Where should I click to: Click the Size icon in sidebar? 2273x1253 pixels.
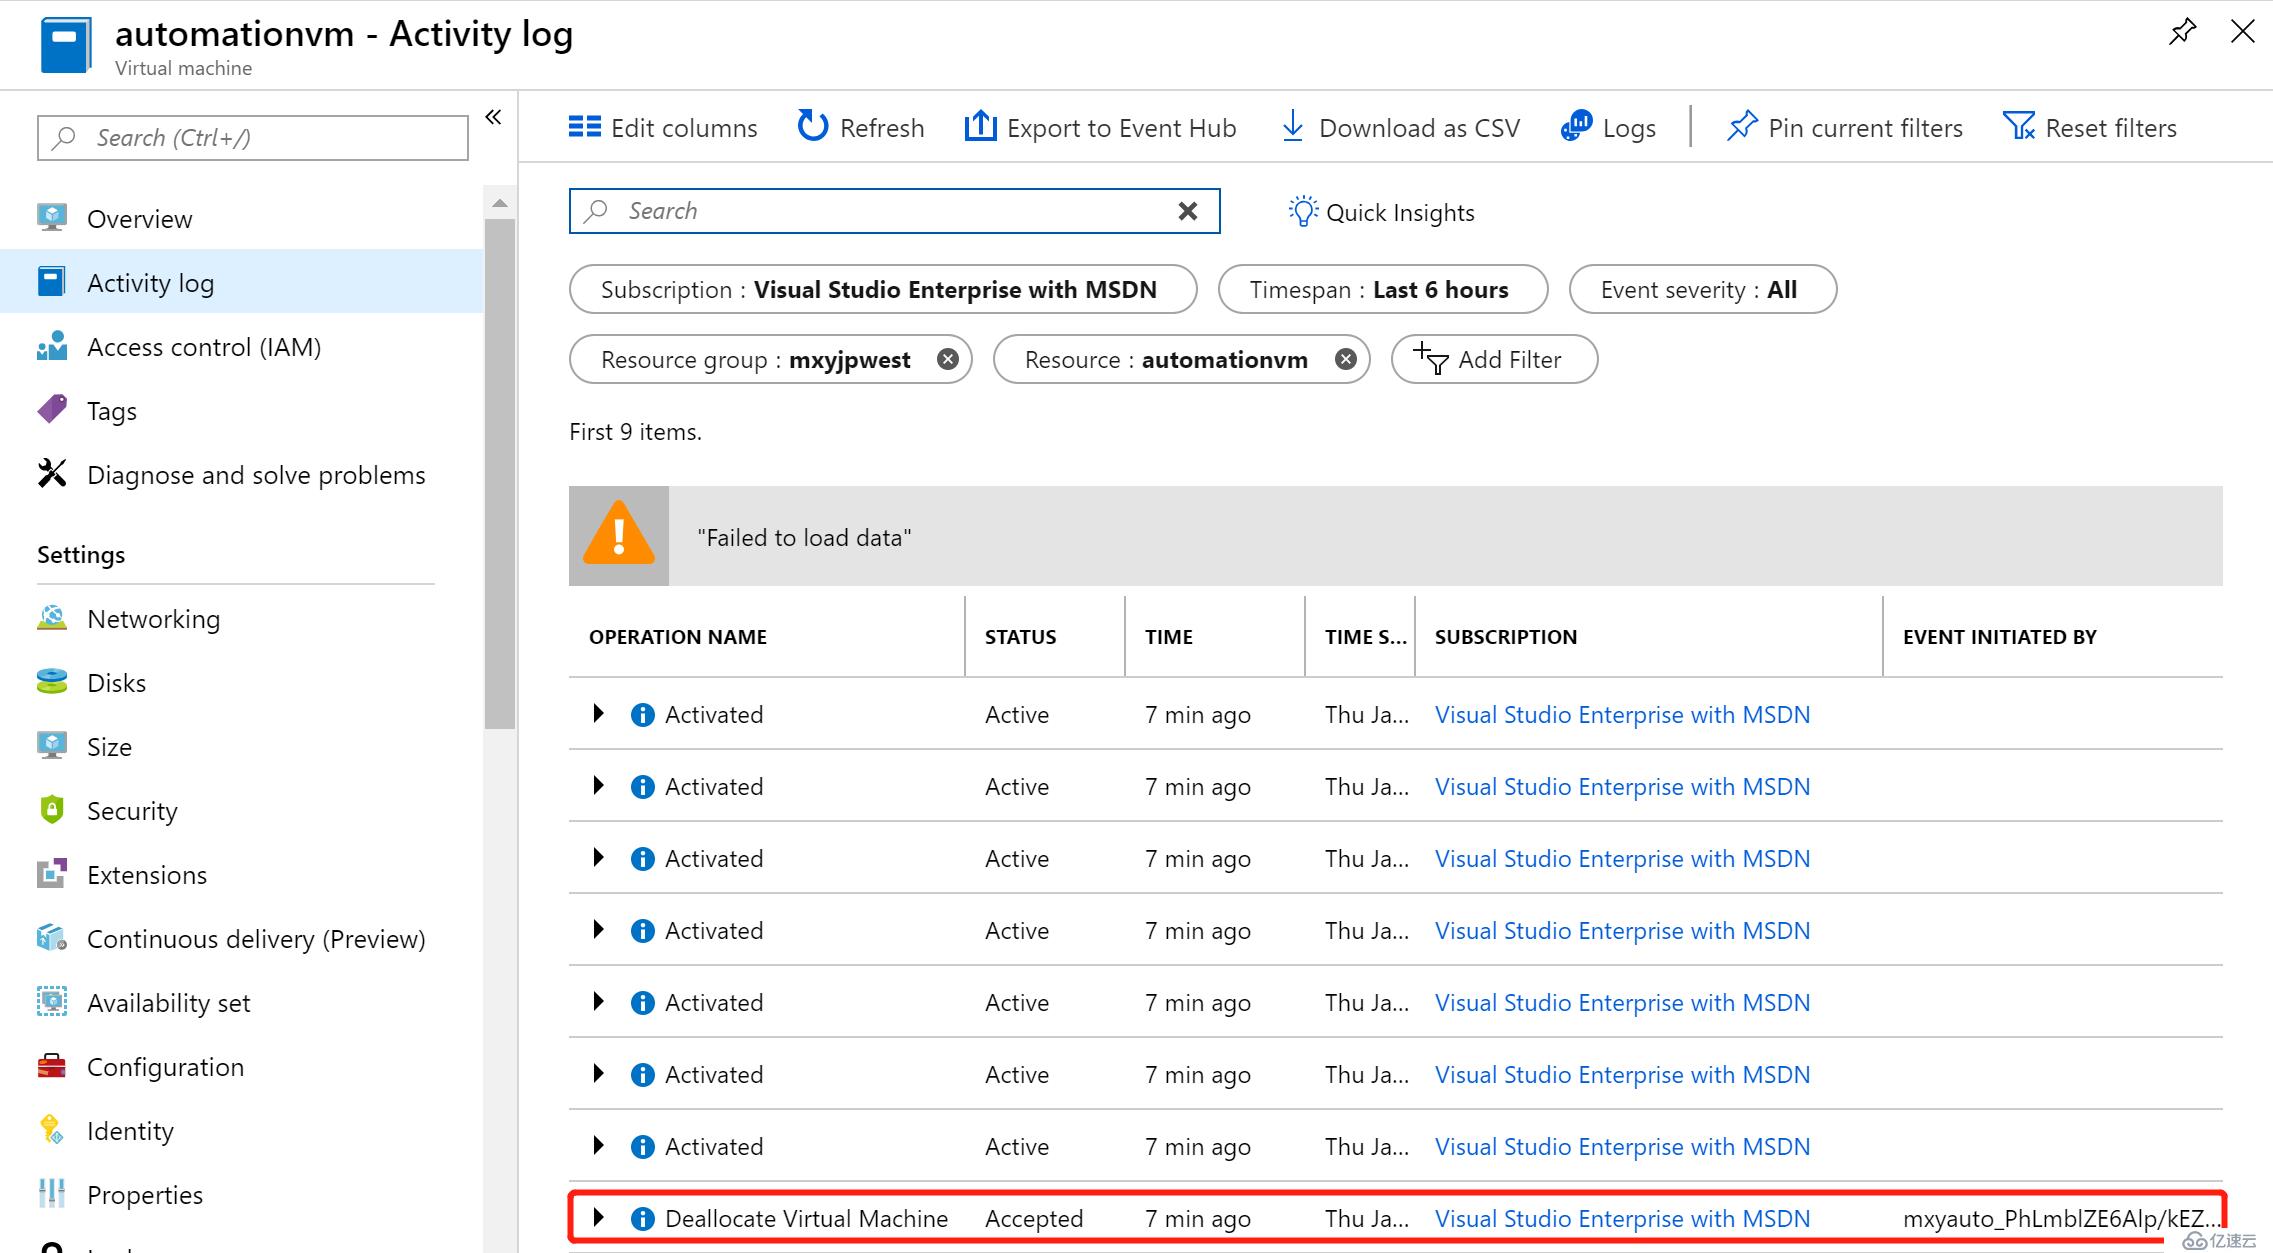click(52, 746)
